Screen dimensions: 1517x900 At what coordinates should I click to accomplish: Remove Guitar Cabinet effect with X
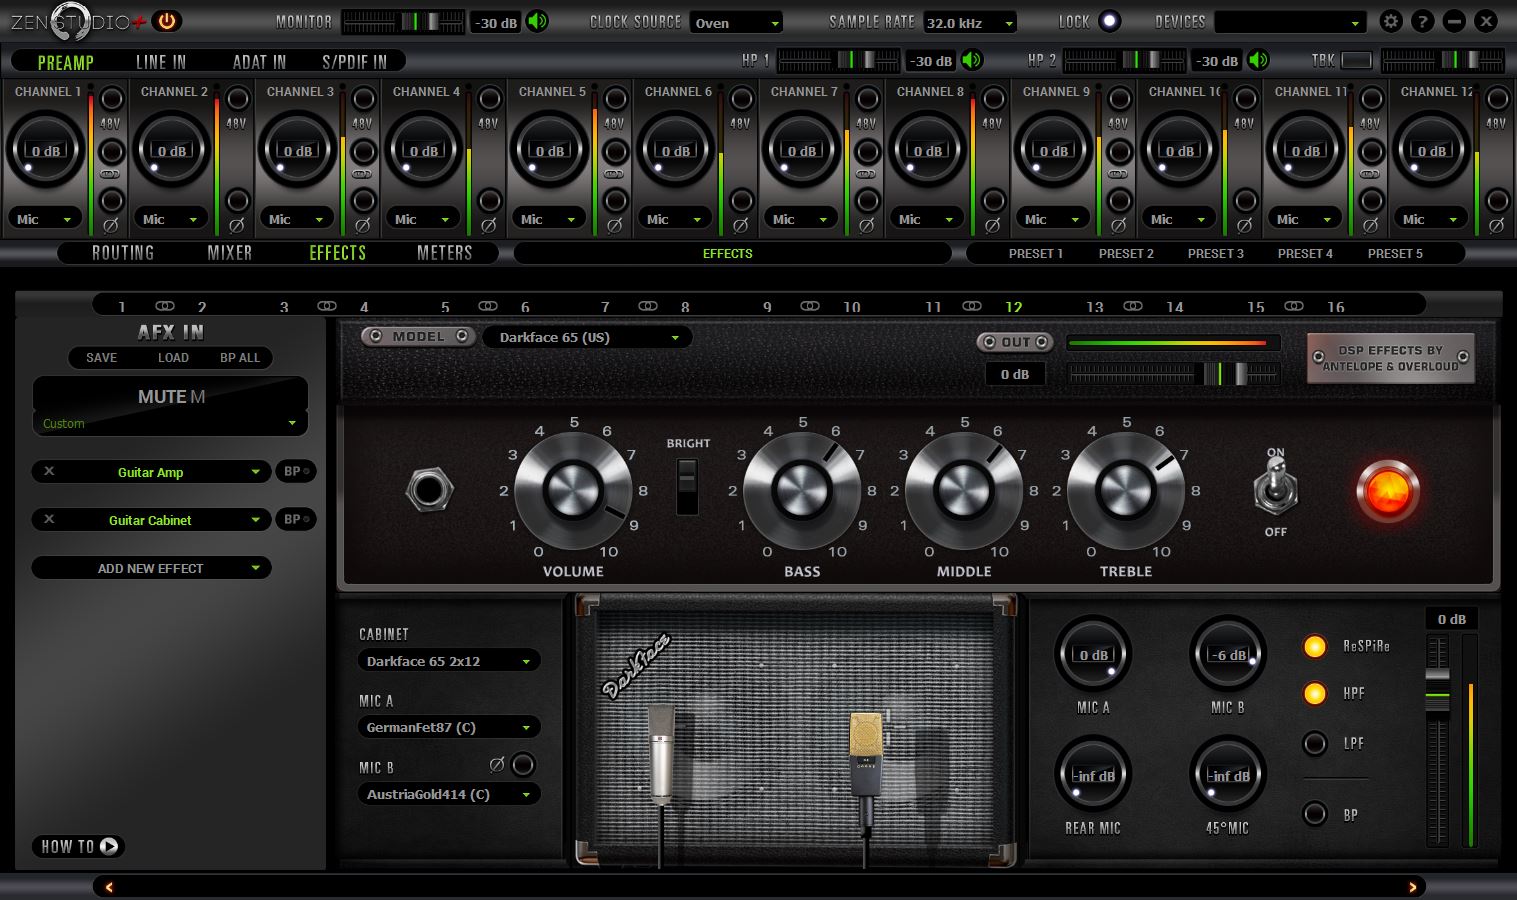pyautogui.click(x=49, y=519)
